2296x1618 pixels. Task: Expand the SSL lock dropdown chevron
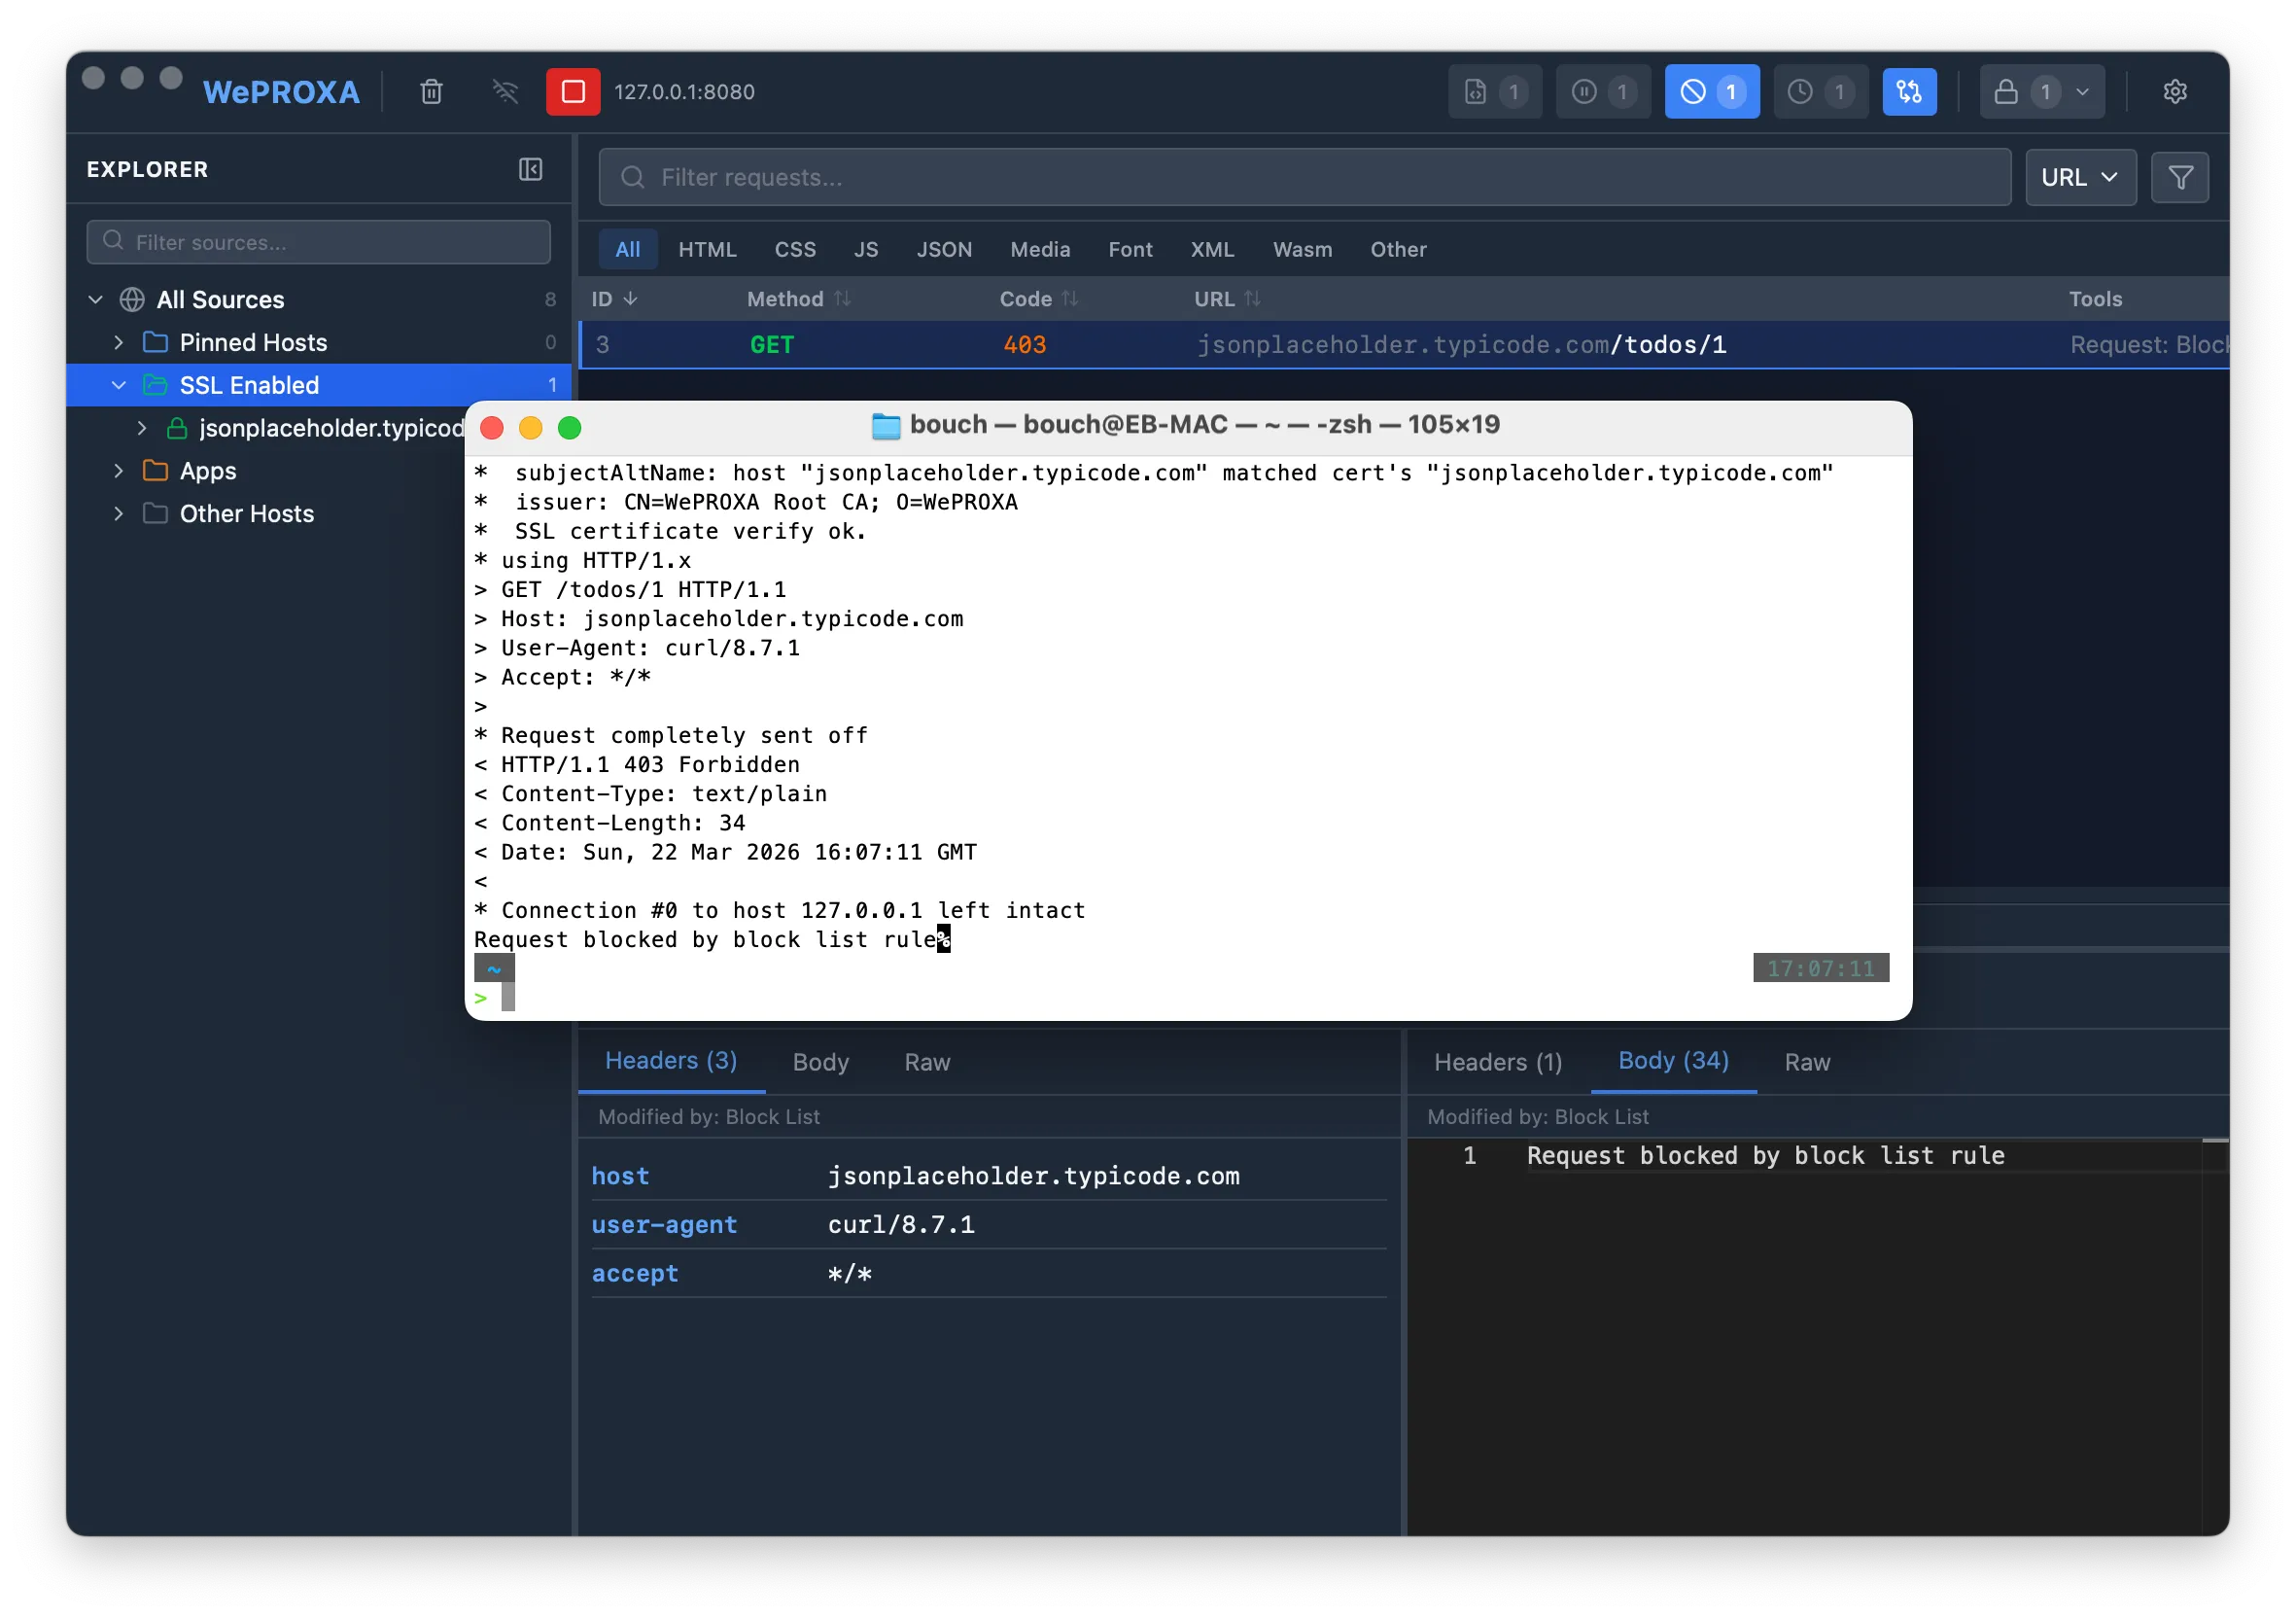click(x=2082, y=92)
